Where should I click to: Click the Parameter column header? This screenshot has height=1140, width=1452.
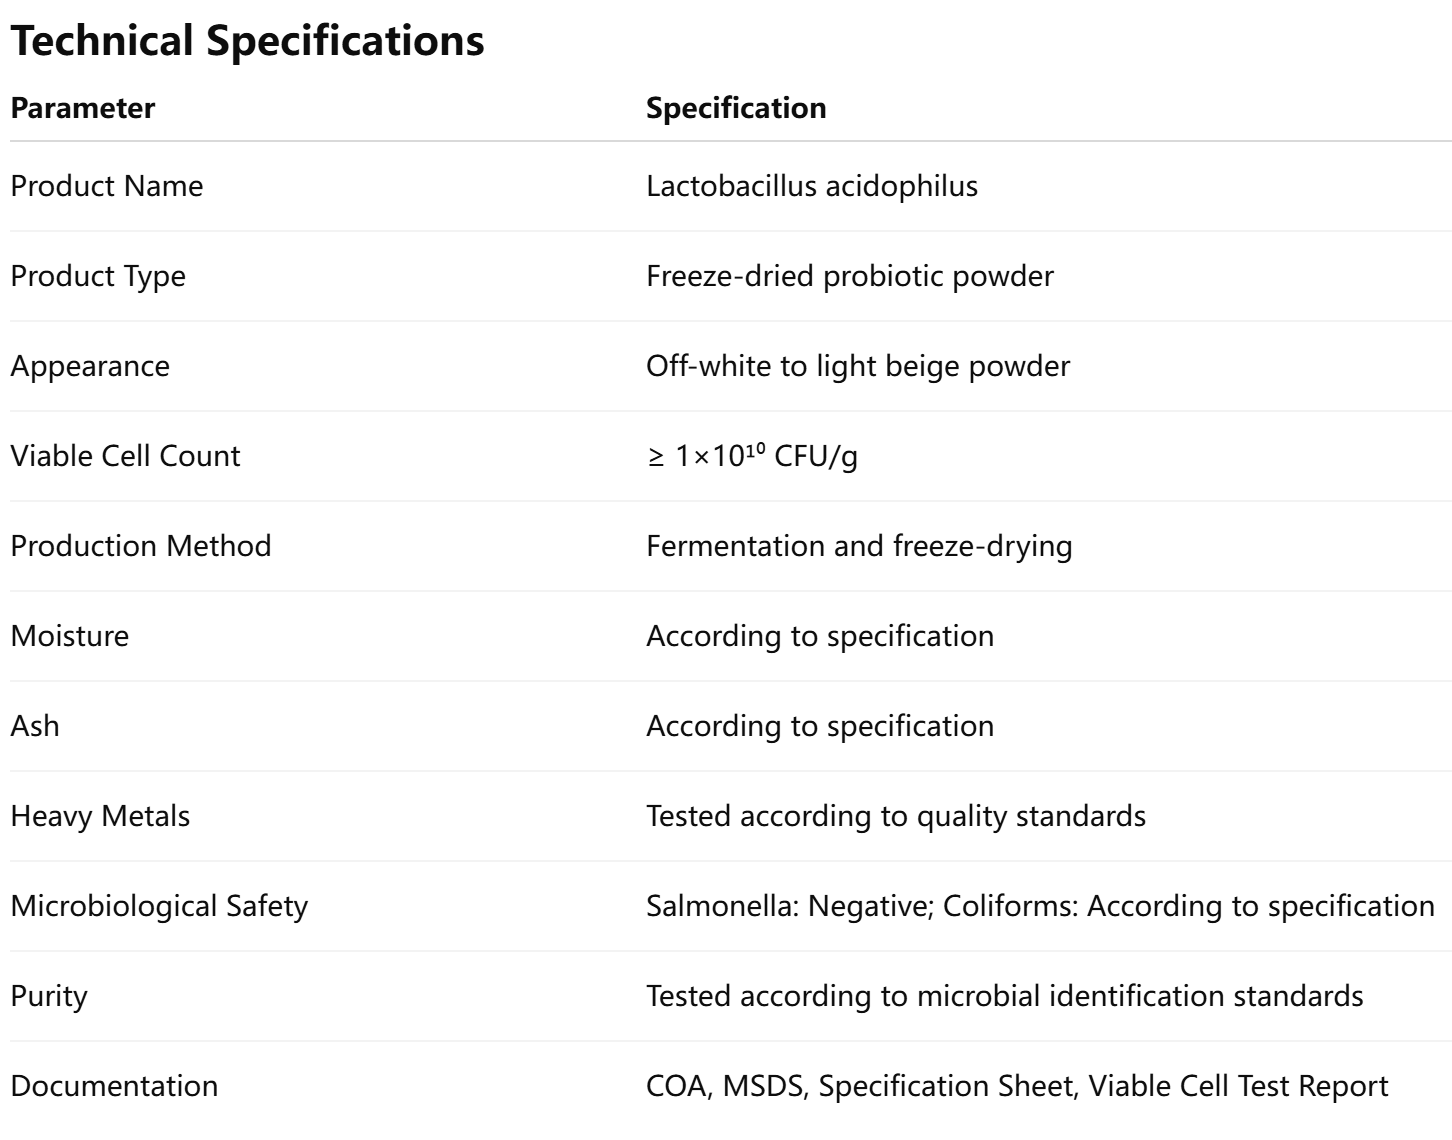[x=83, y=108]
